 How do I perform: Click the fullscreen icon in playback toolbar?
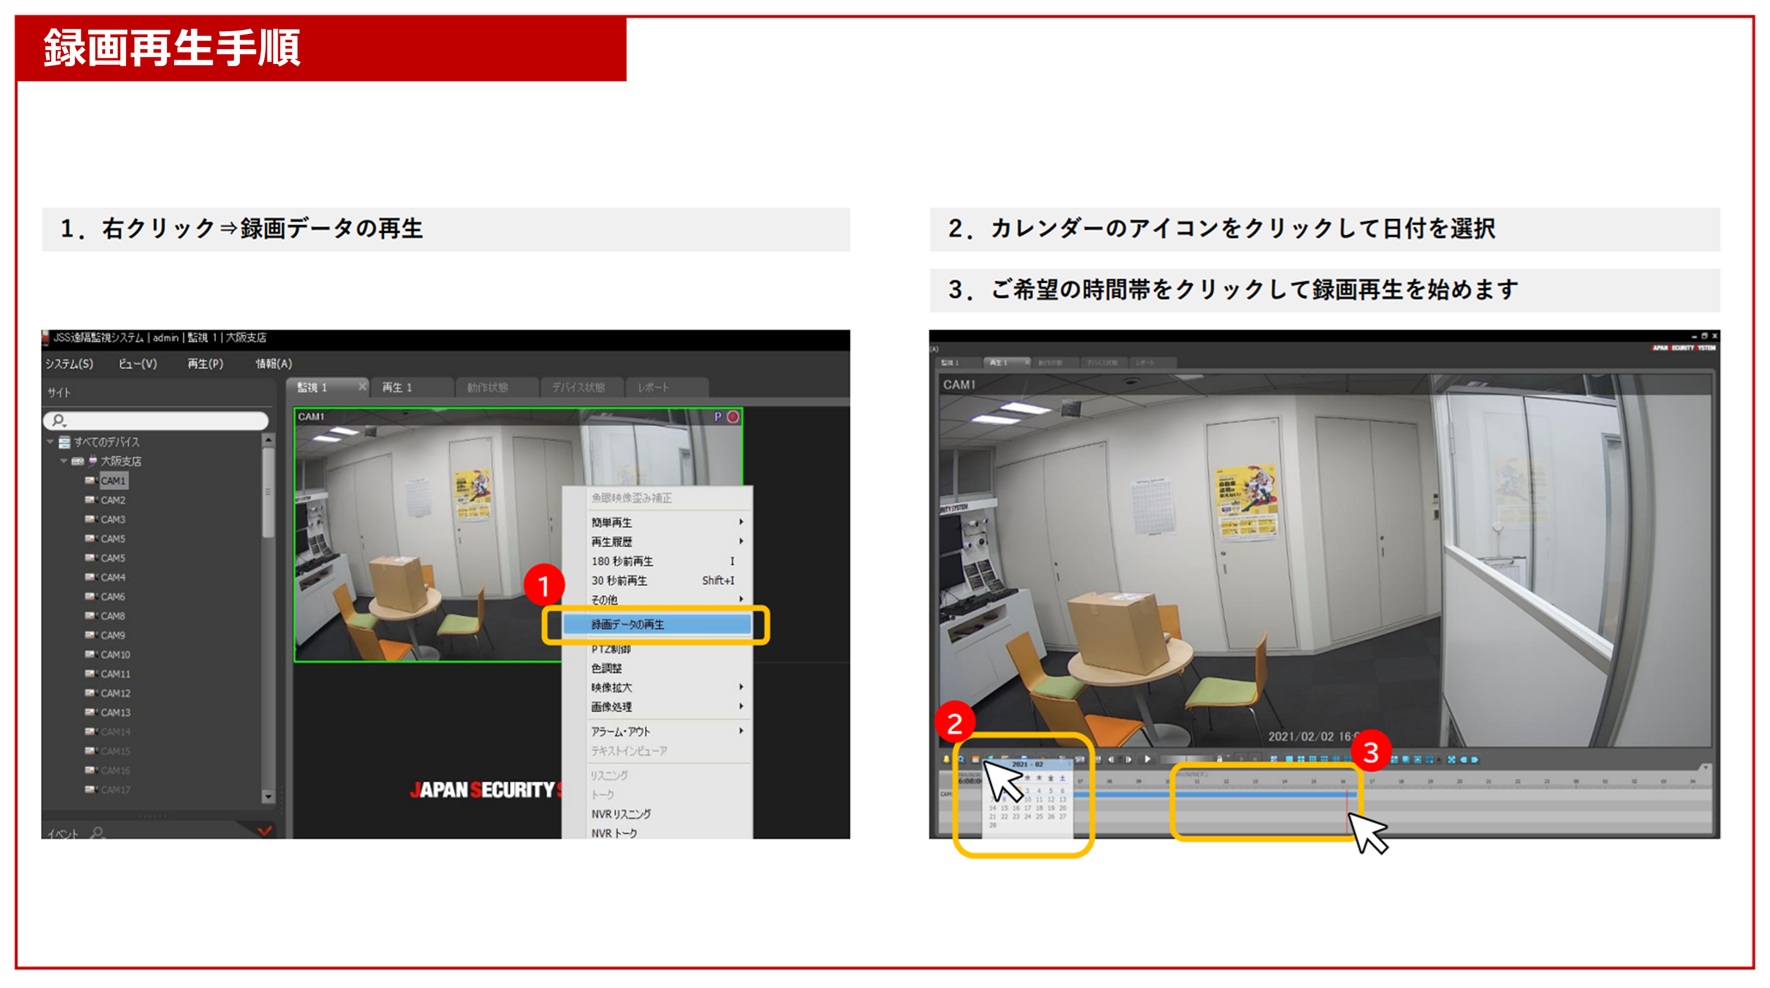(1451, 760)
